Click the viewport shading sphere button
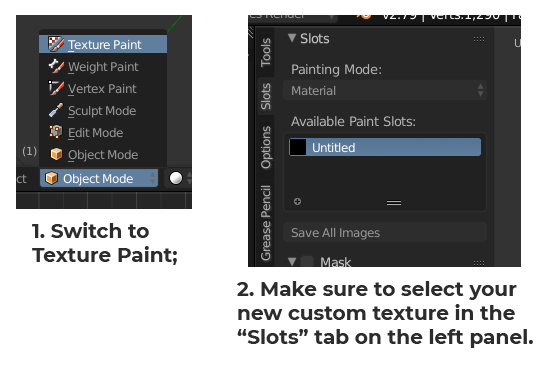The width and height of the screenshot is (540, 368). point(176,178)
